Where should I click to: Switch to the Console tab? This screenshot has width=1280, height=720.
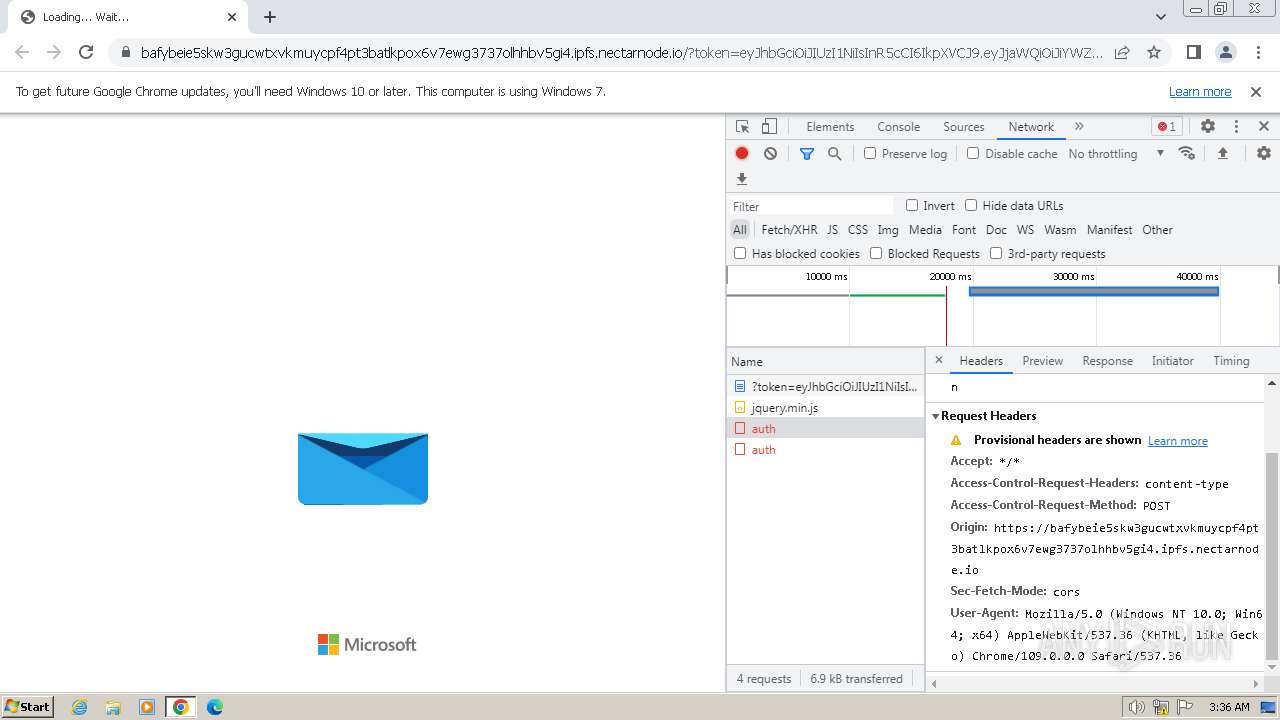(898, 127)
